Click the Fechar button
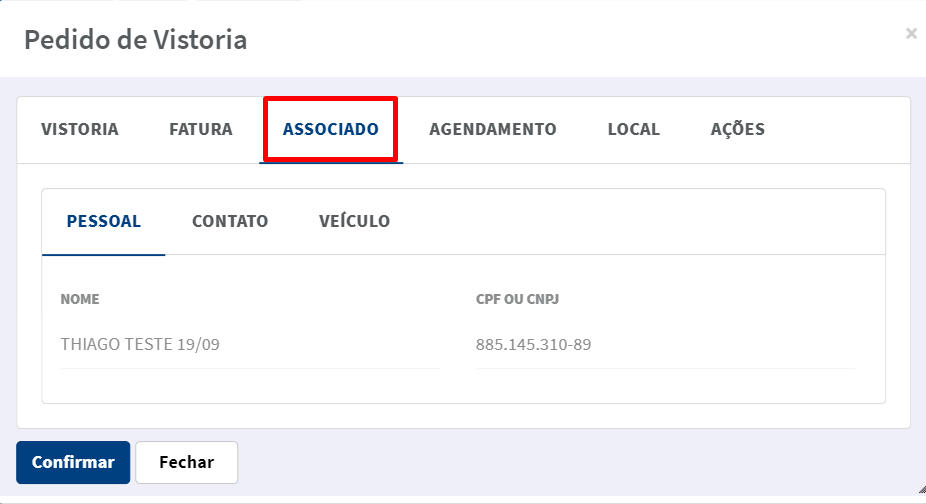 (x=187, y=462)
